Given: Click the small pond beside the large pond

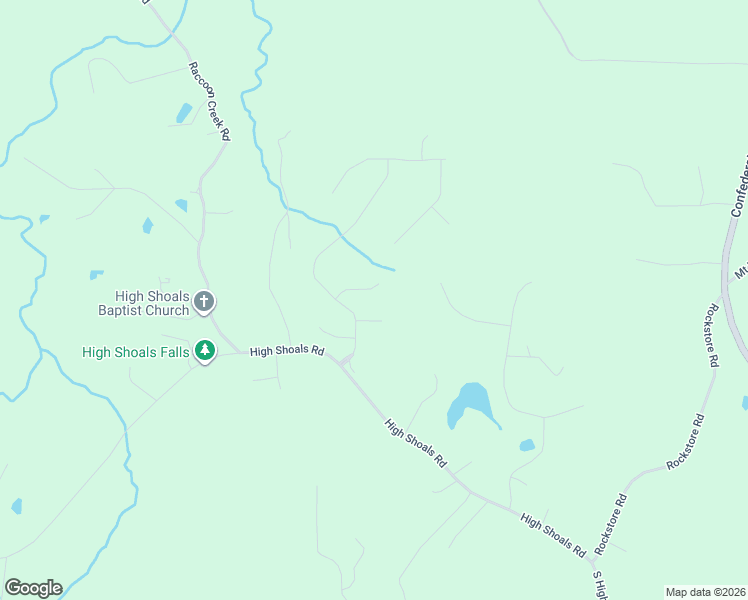Looking at the screenshot, I should click(x=527, y=445).
